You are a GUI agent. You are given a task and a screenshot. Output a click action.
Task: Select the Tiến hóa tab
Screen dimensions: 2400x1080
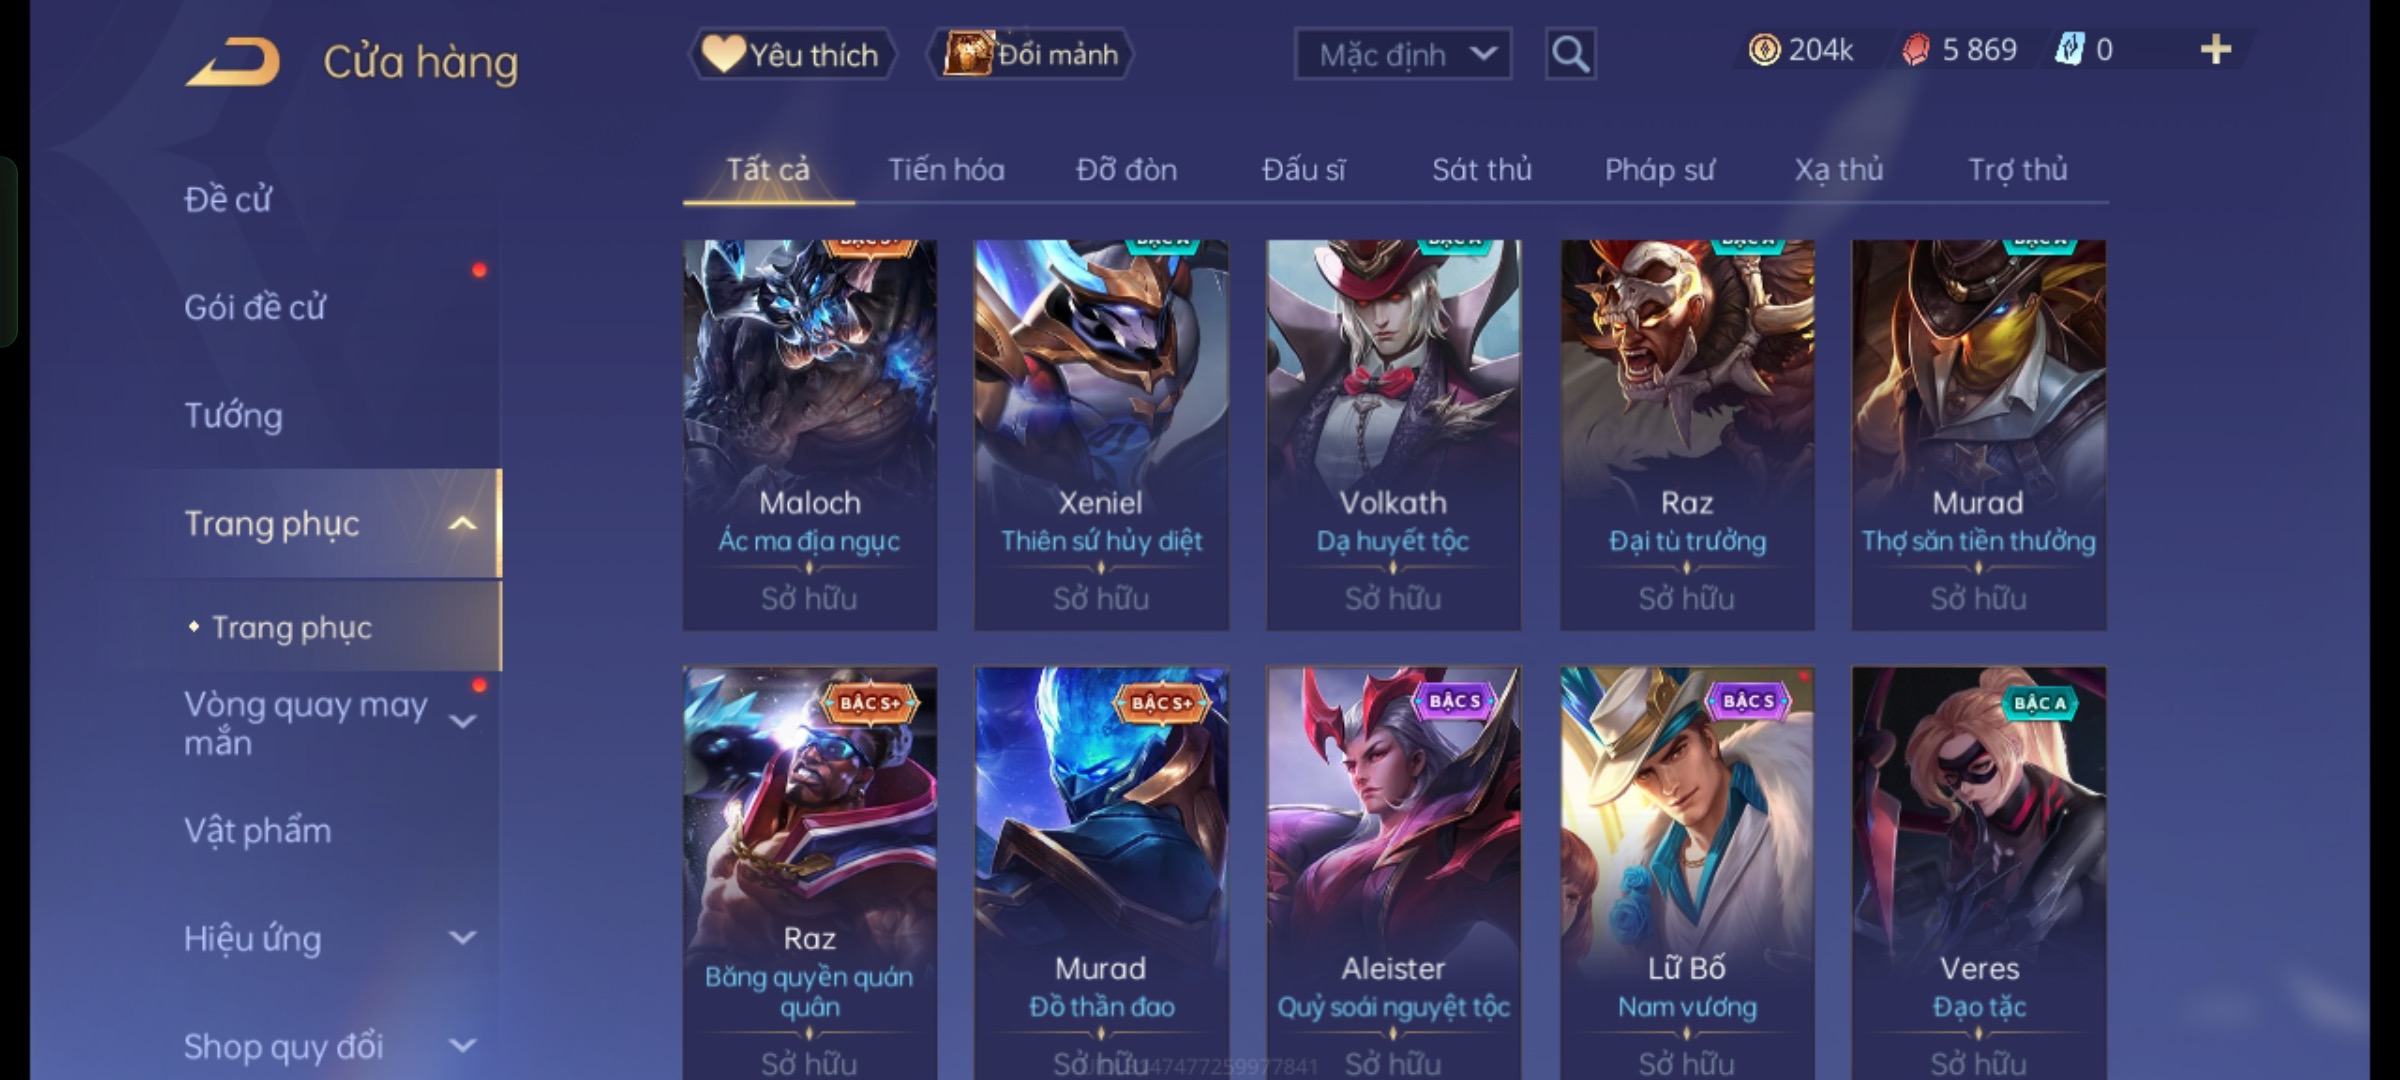(946, 170)
